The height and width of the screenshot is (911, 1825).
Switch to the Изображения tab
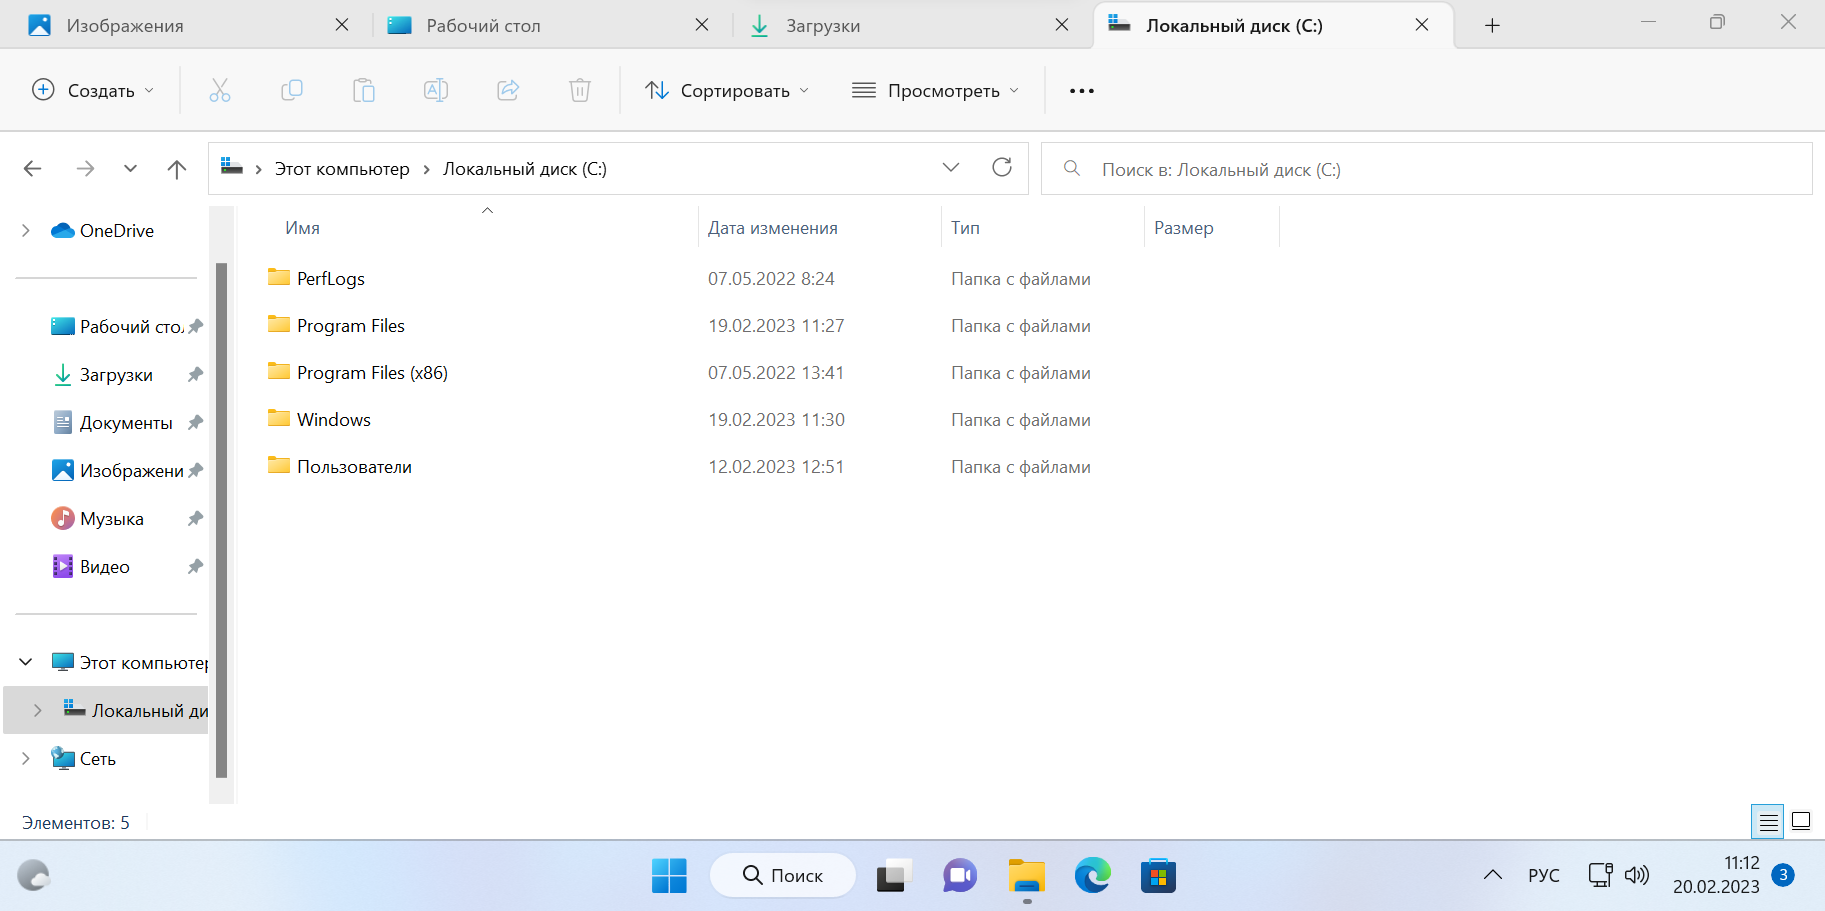click(189, 25)
